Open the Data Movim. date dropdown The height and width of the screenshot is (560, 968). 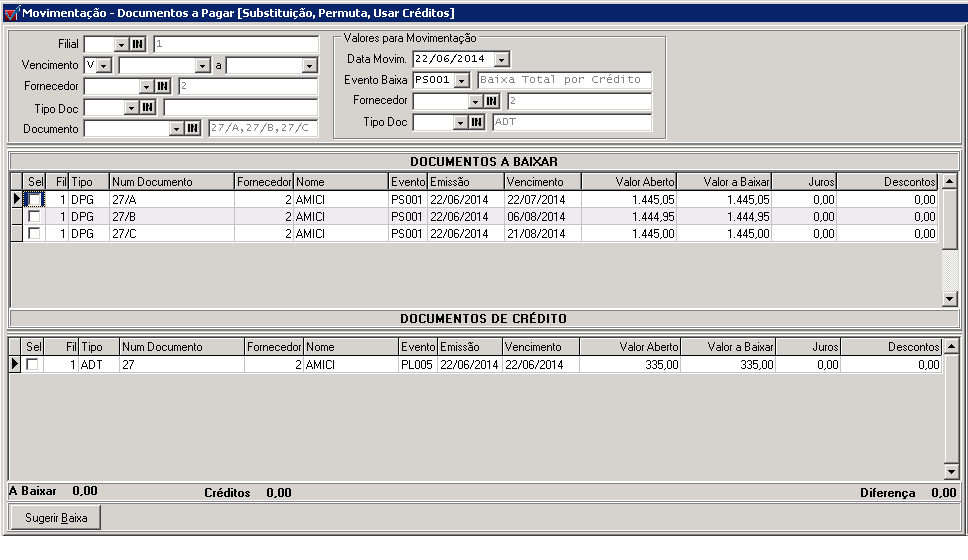click(501, 59)
